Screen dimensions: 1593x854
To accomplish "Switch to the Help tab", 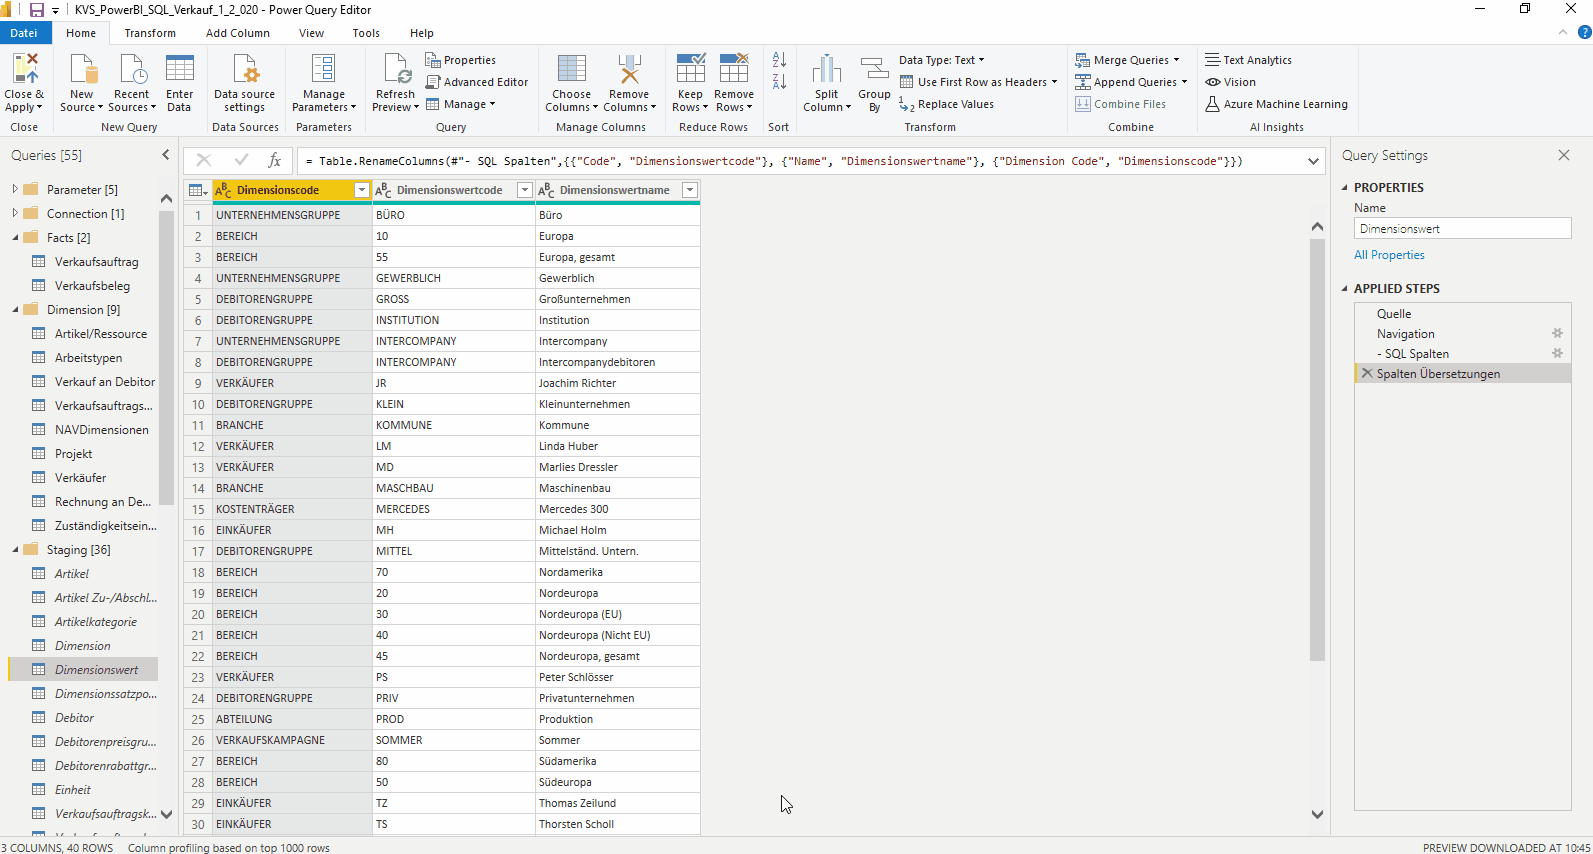I will [422, 33].
